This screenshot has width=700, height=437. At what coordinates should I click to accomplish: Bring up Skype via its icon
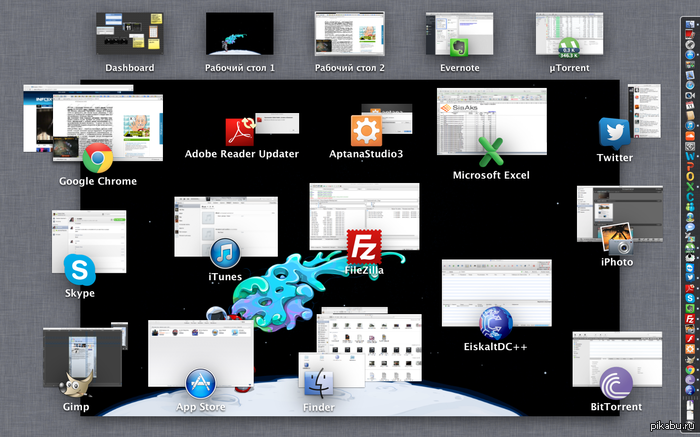79,270
